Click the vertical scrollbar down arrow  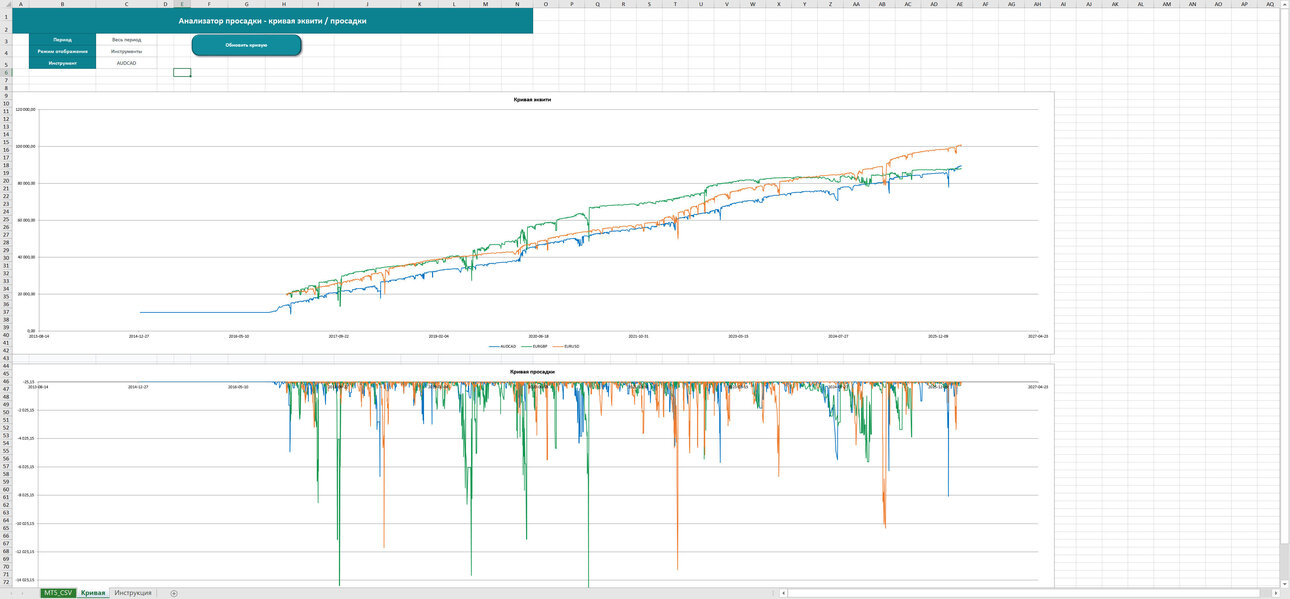click(x=1284, y=582)
